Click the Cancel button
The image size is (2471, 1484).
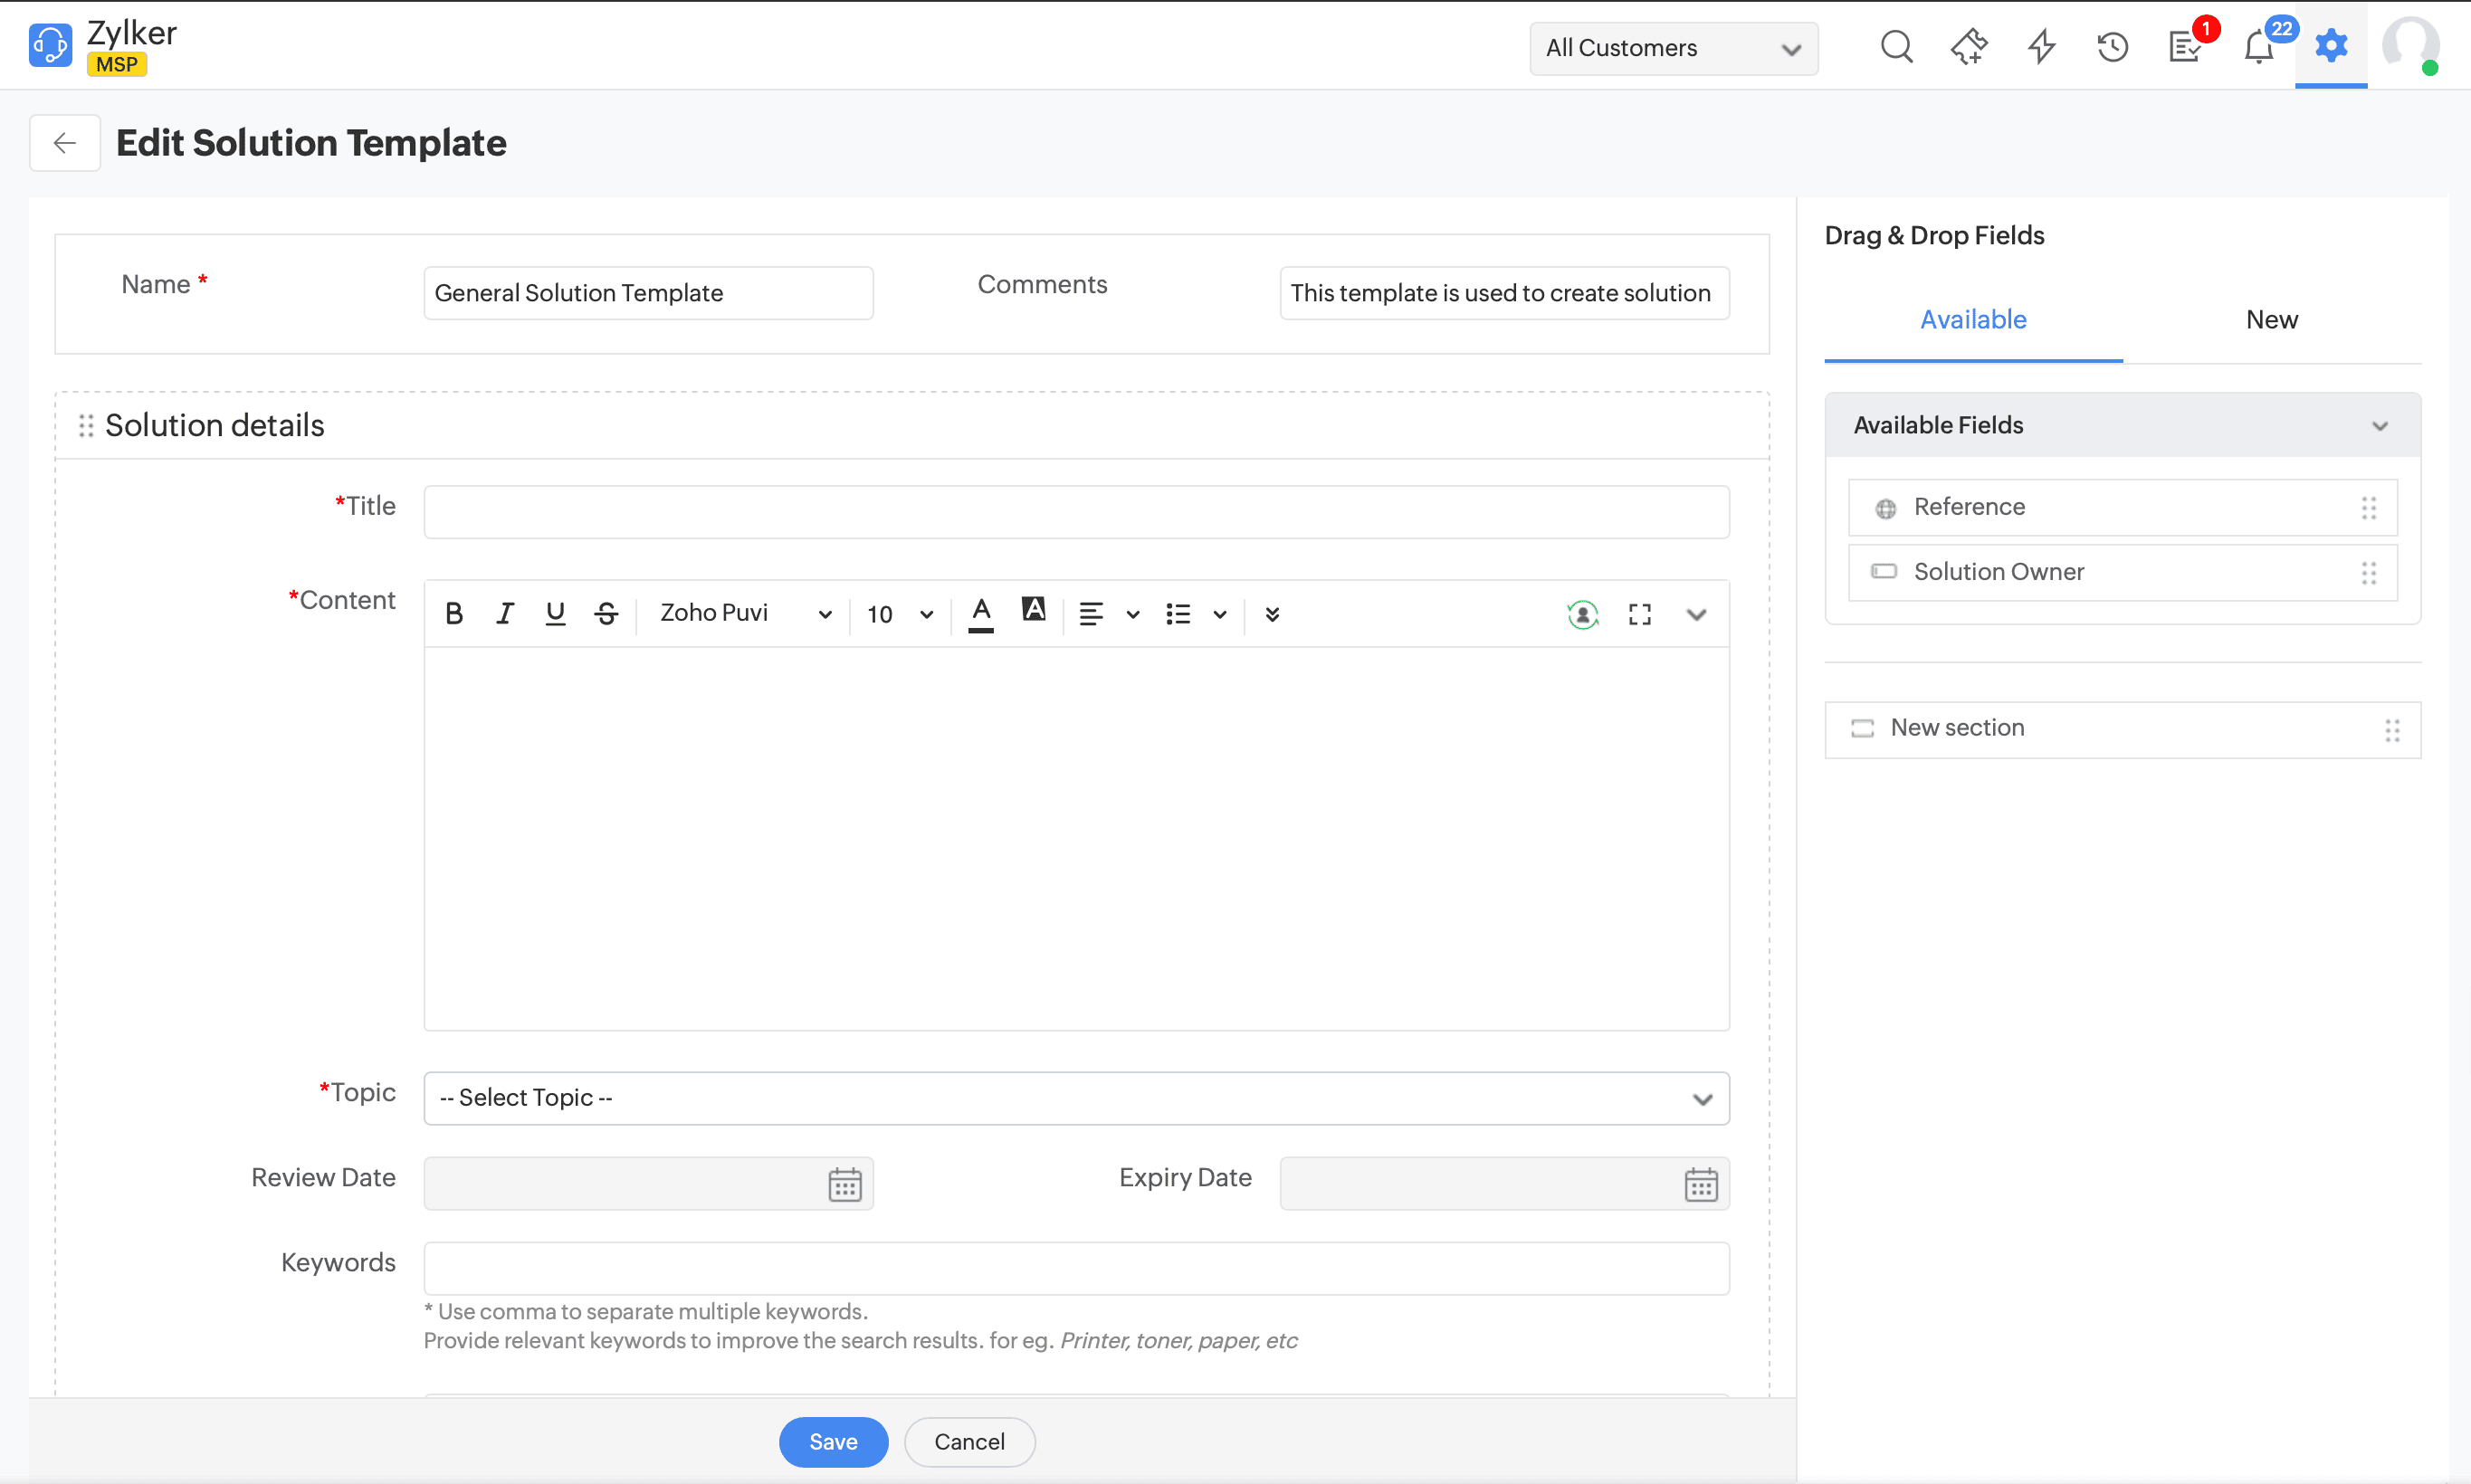969,1441
